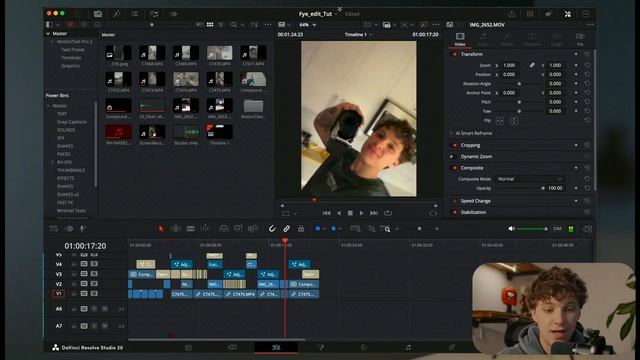Select the arrow Selection Mode tool
This screenshot has width=640, height=360.
pos(161,229)
